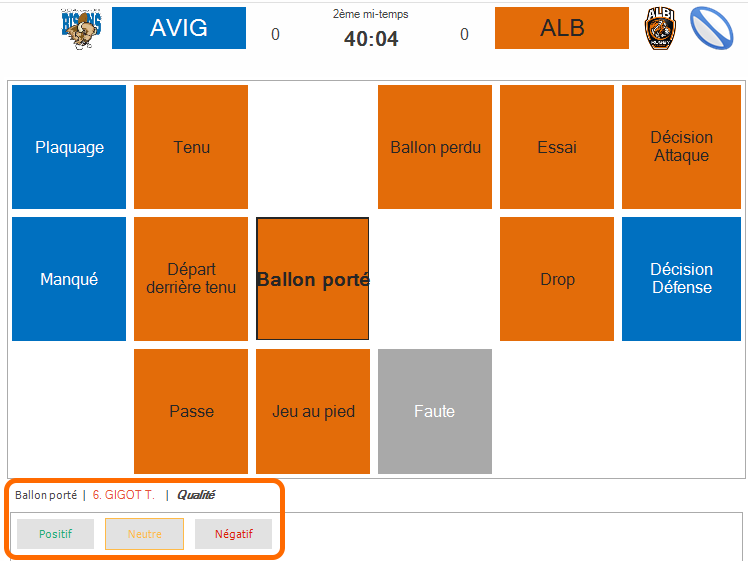Image resolution: width=748 pixels, height=561 pixels.
Task: Click the Albi rugby club logo
Action: (660, 28)
